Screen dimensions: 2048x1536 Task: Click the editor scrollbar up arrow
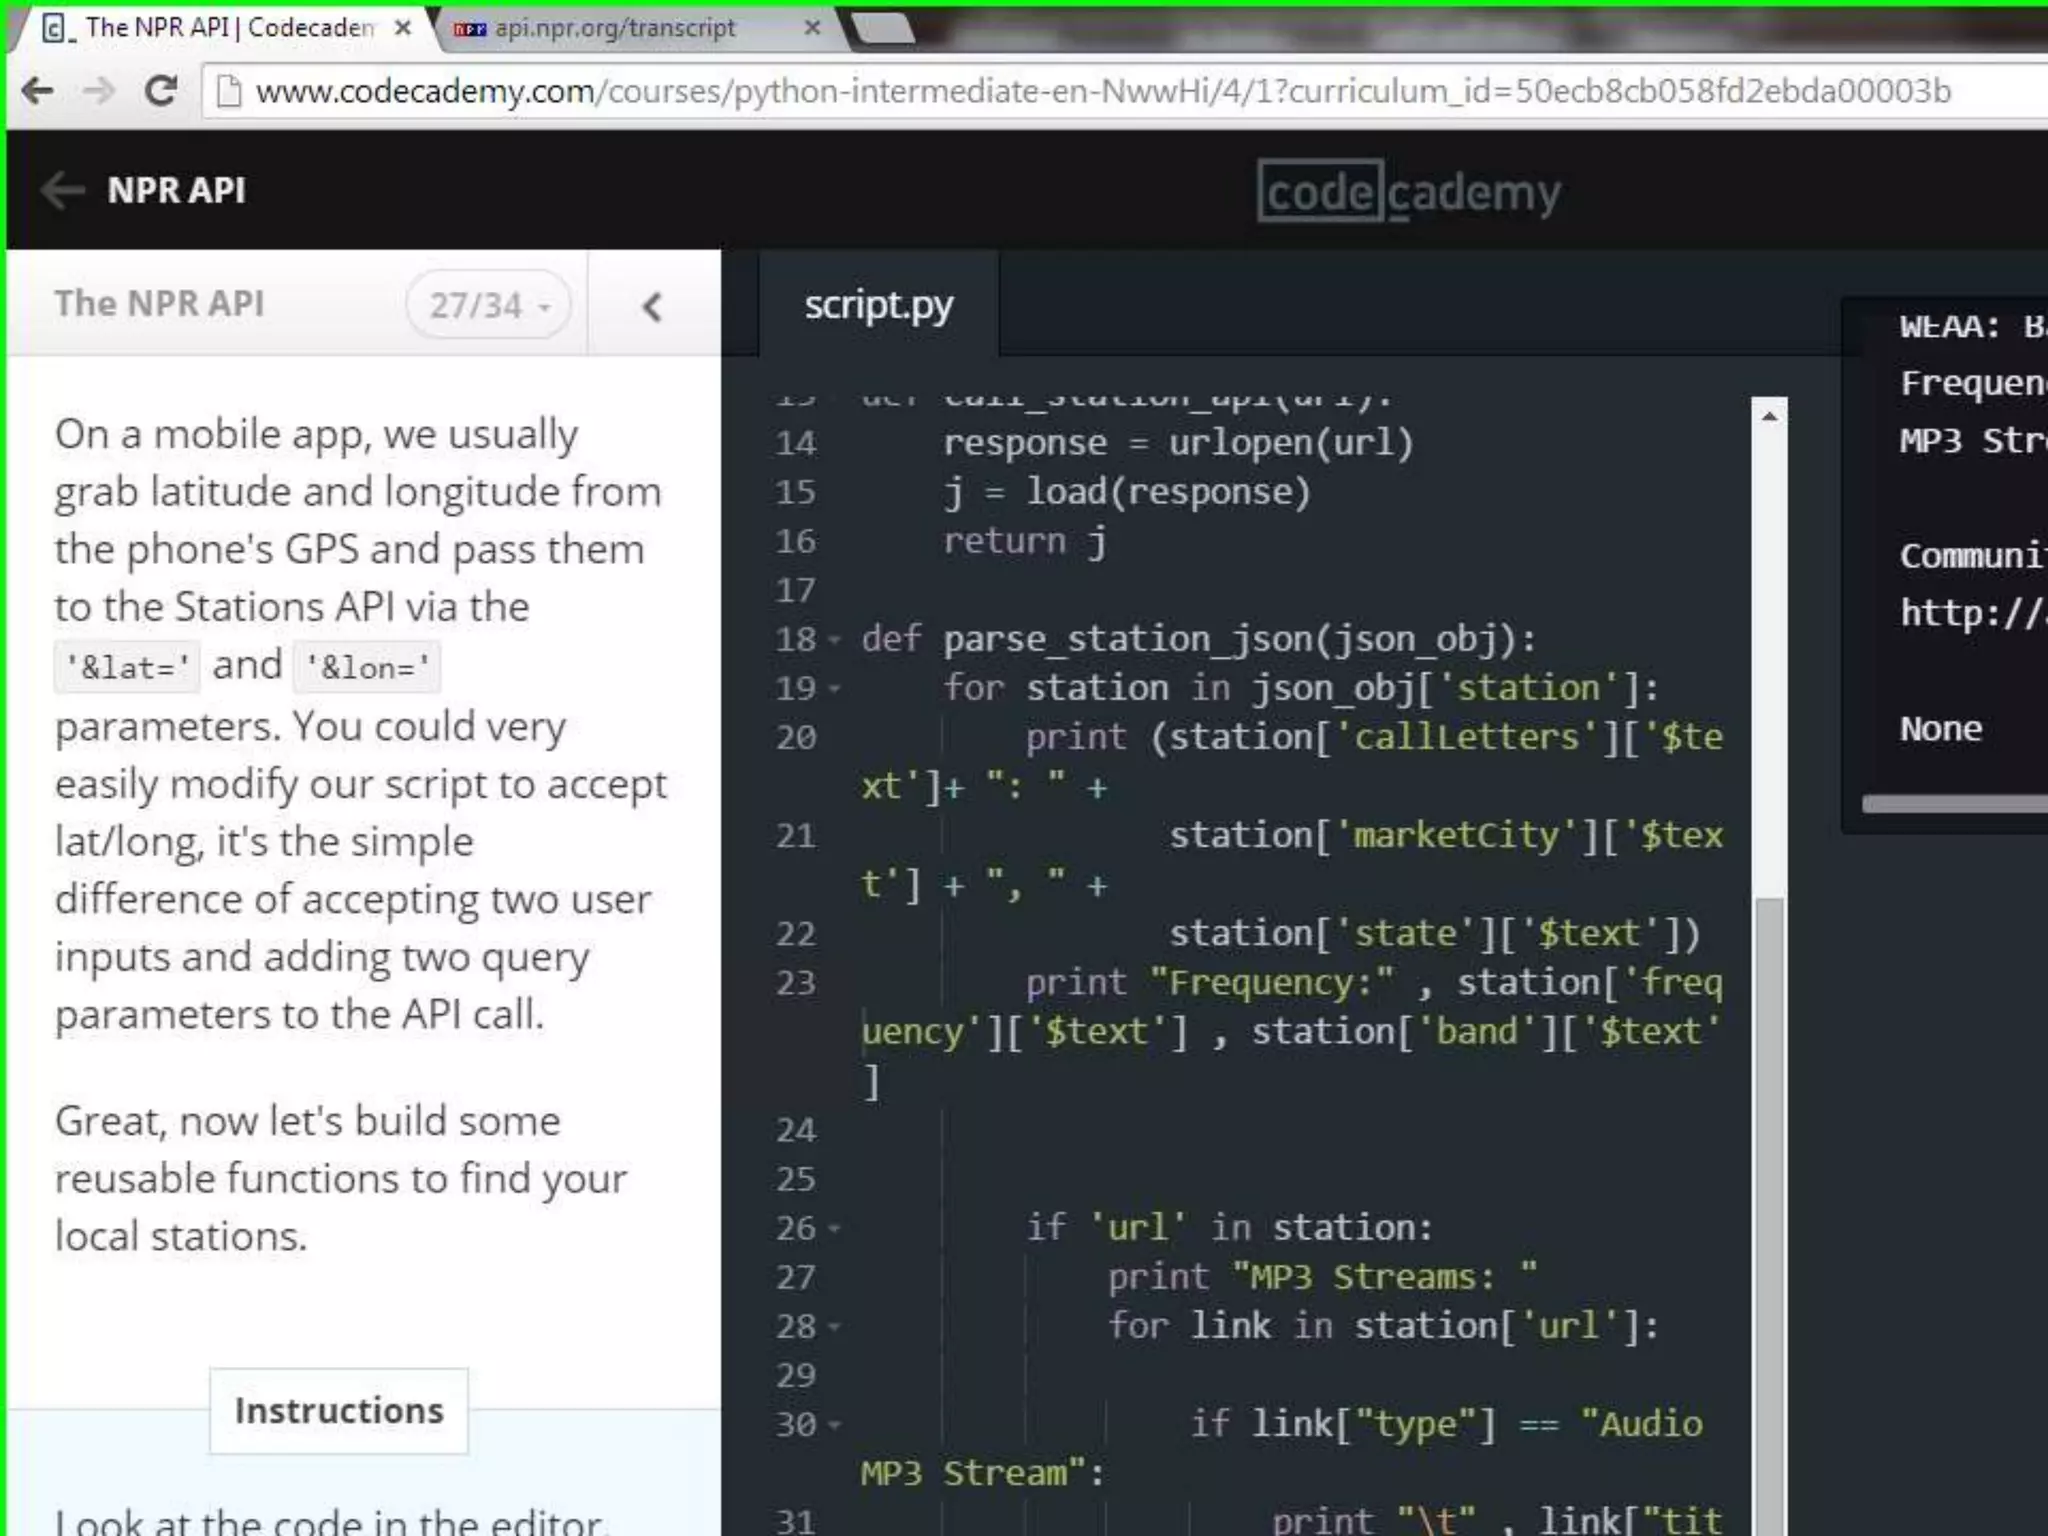pyautogui.click(x=1769, y=416)
